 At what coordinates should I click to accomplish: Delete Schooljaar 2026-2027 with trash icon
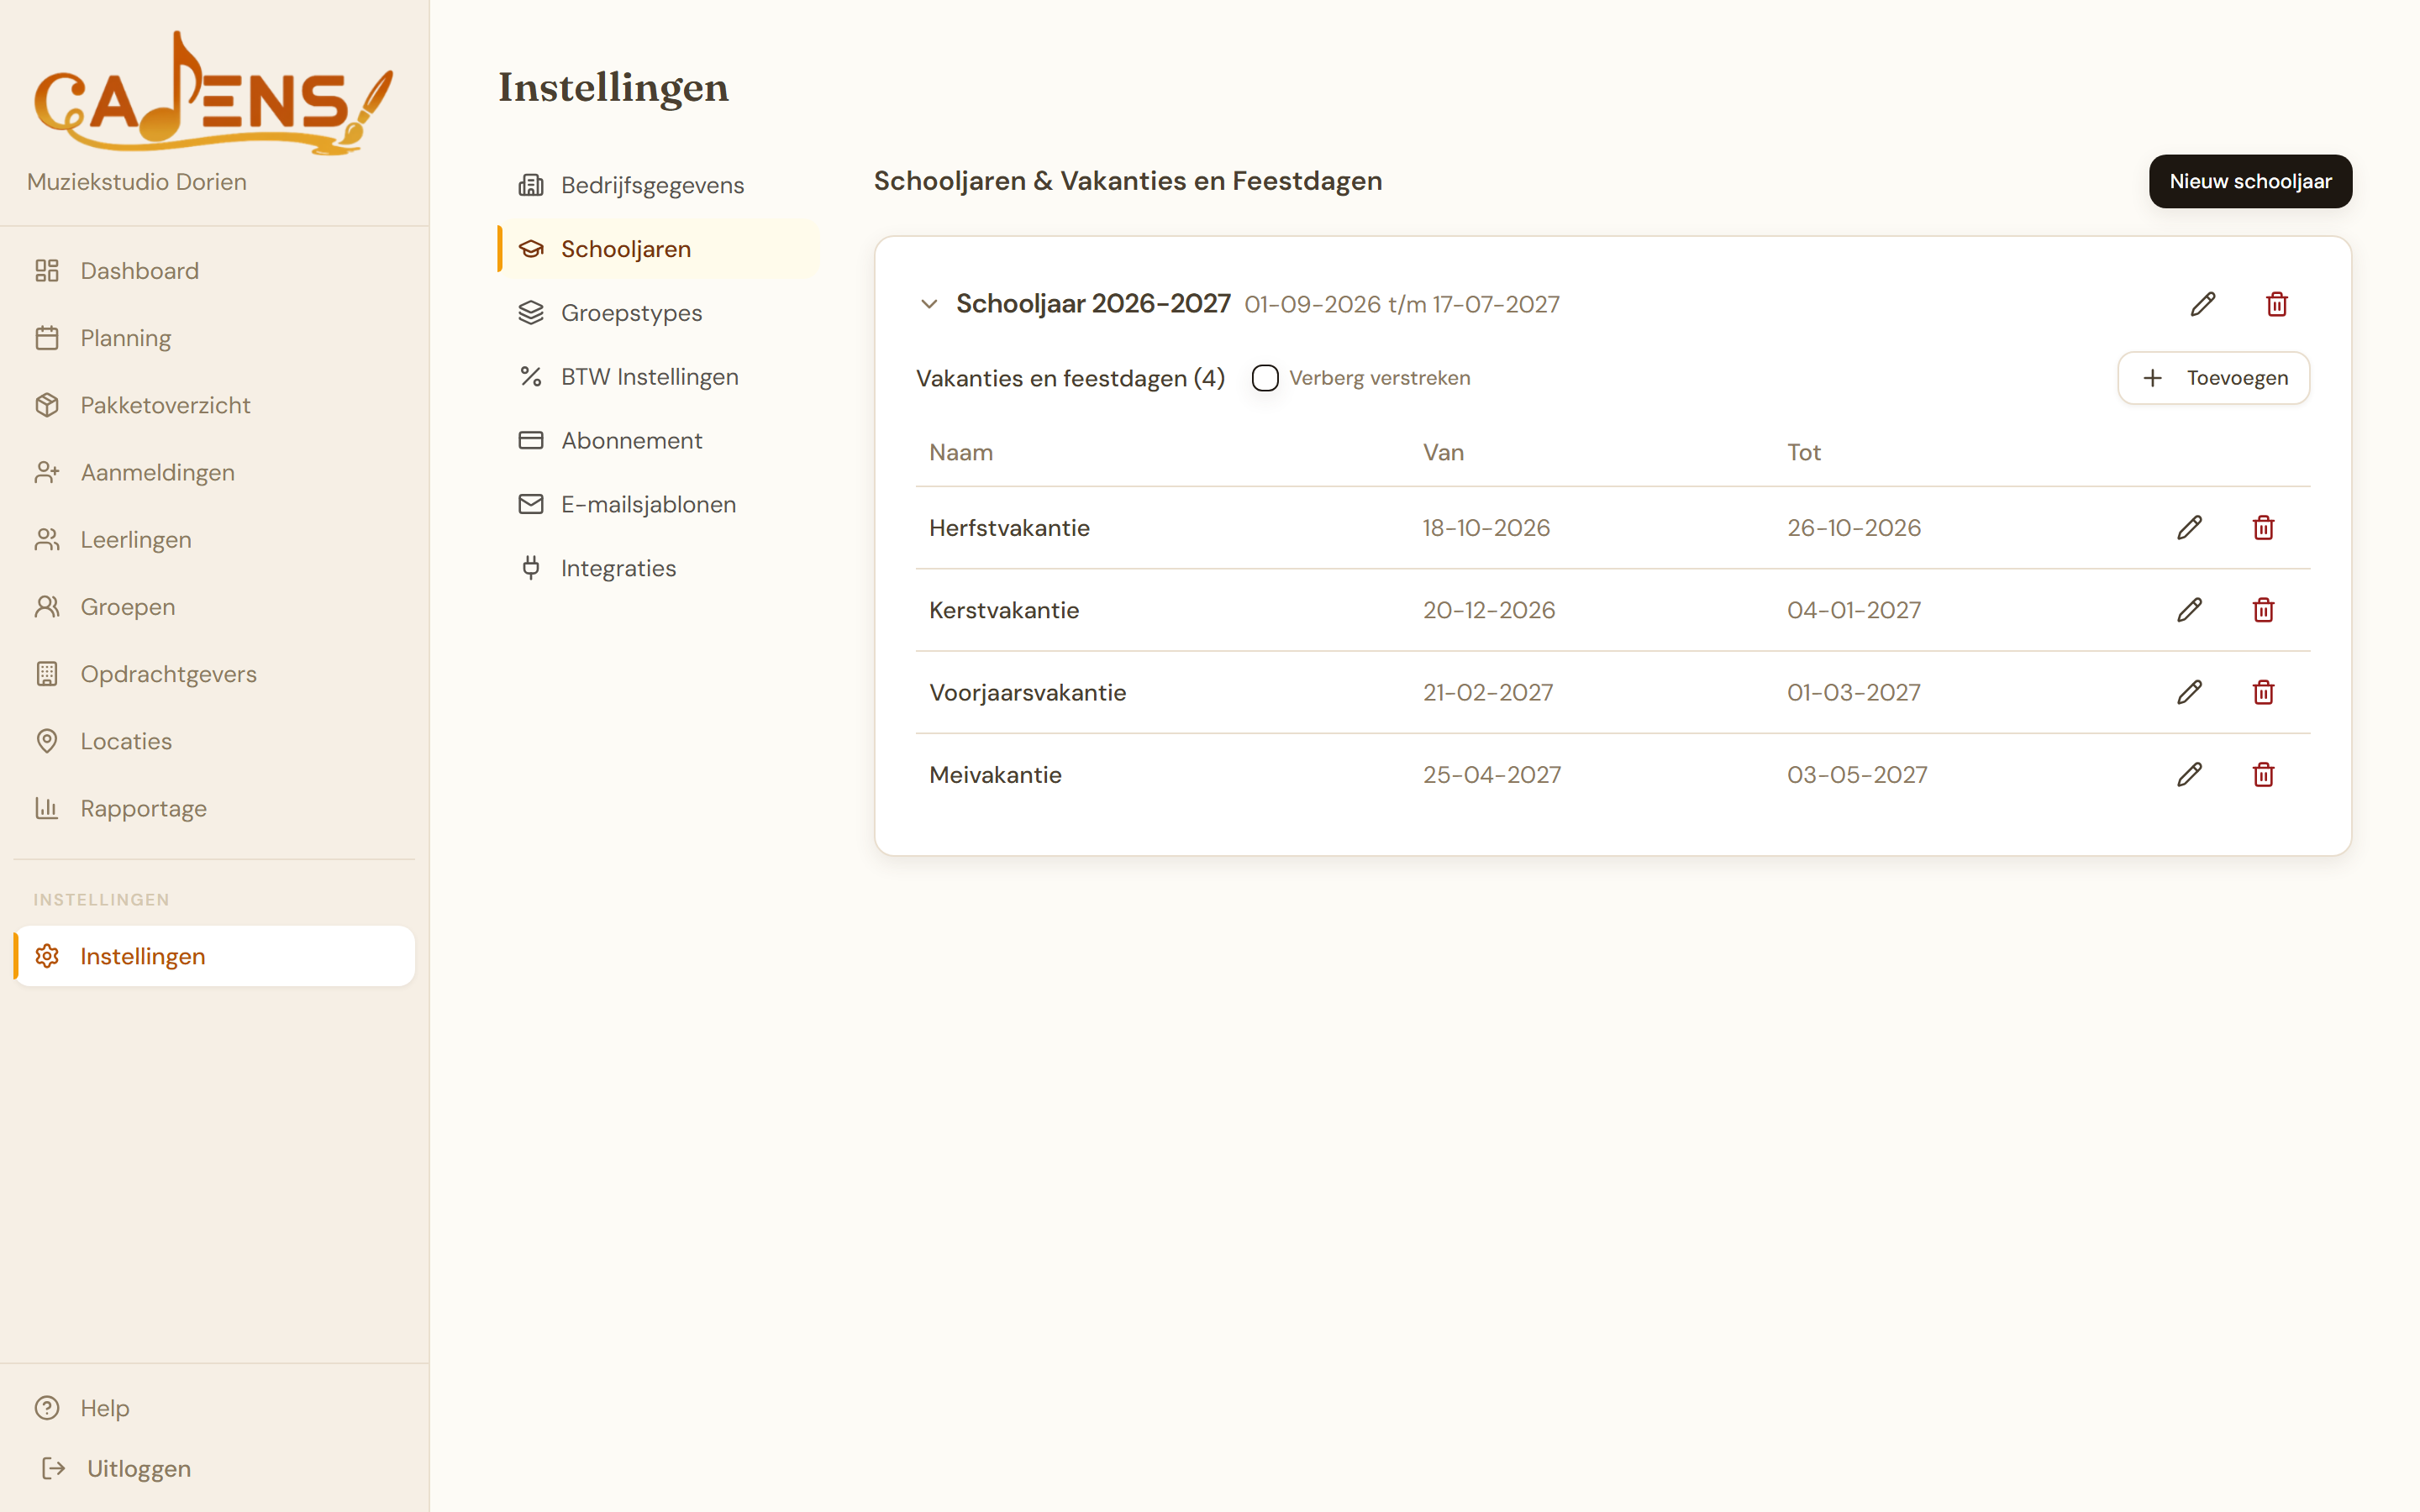(x=2277, y=304)
